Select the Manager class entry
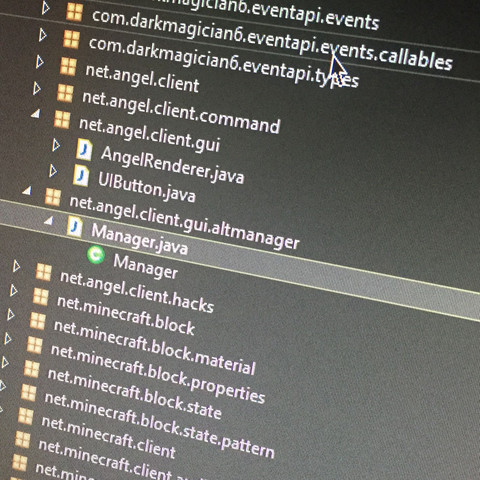 coord(146,266)
